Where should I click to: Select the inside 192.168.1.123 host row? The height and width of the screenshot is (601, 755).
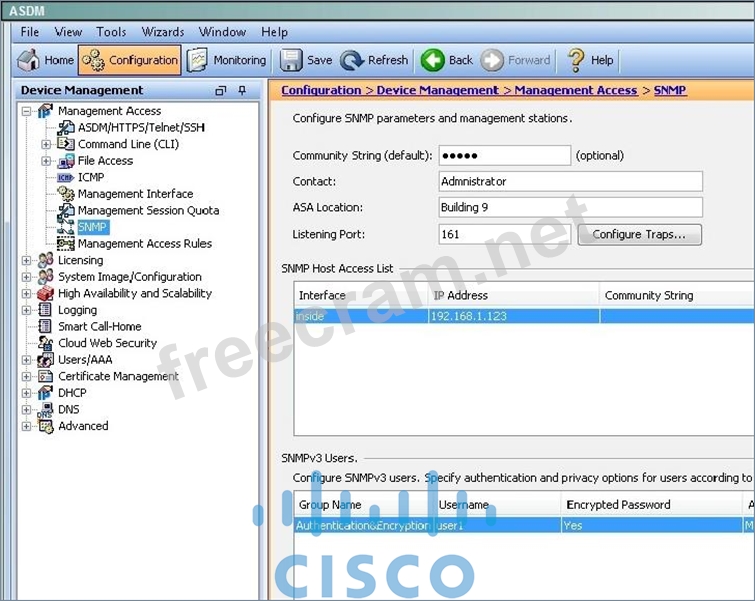click(x=520, y=316)
